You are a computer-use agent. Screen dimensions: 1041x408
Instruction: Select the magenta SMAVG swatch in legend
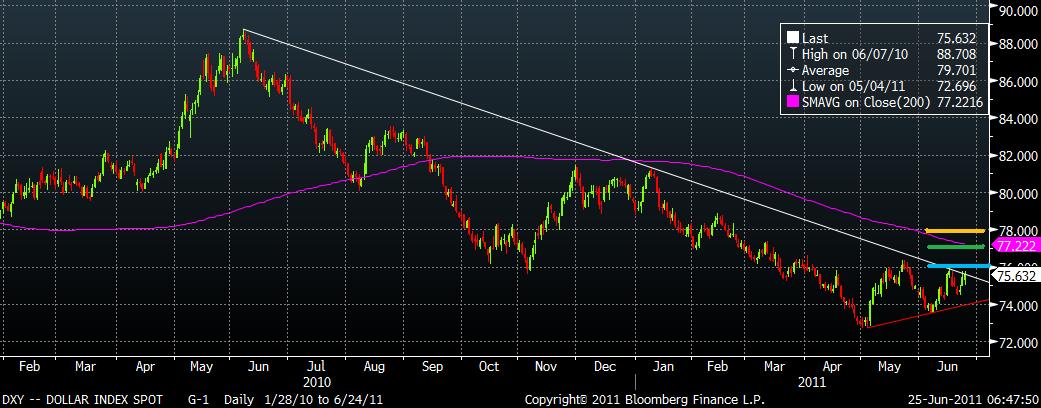point(793,102)
